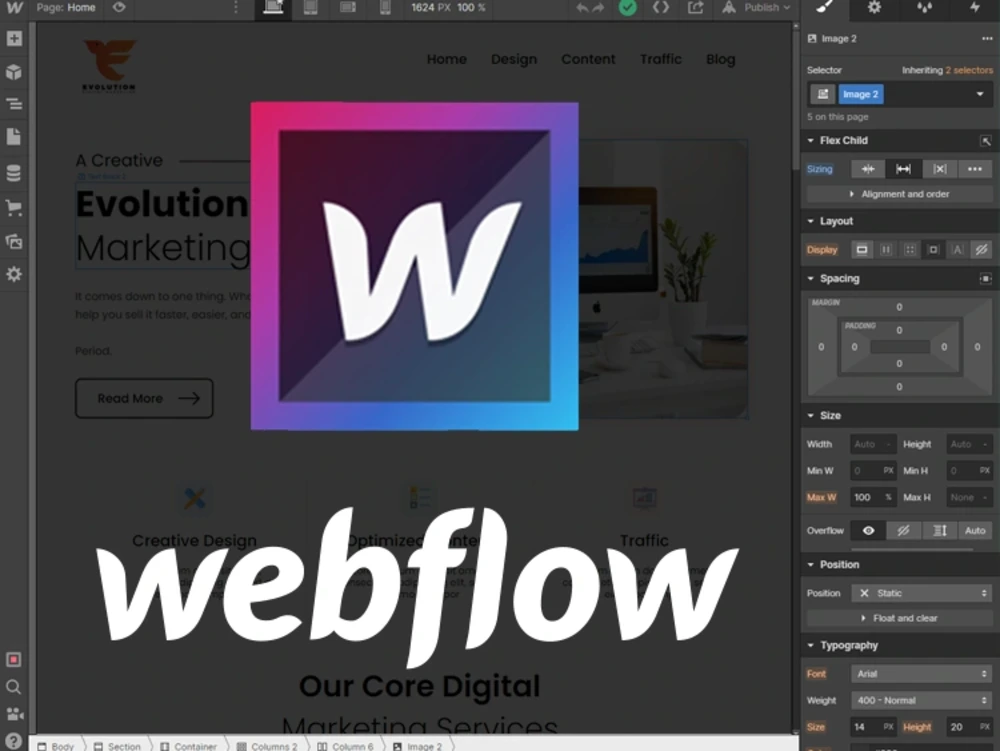Screen dimensions: 1000x751
Task: Open video tutorials icon in left sidebar
Action: pyautogui.click(x=13, y=714)
